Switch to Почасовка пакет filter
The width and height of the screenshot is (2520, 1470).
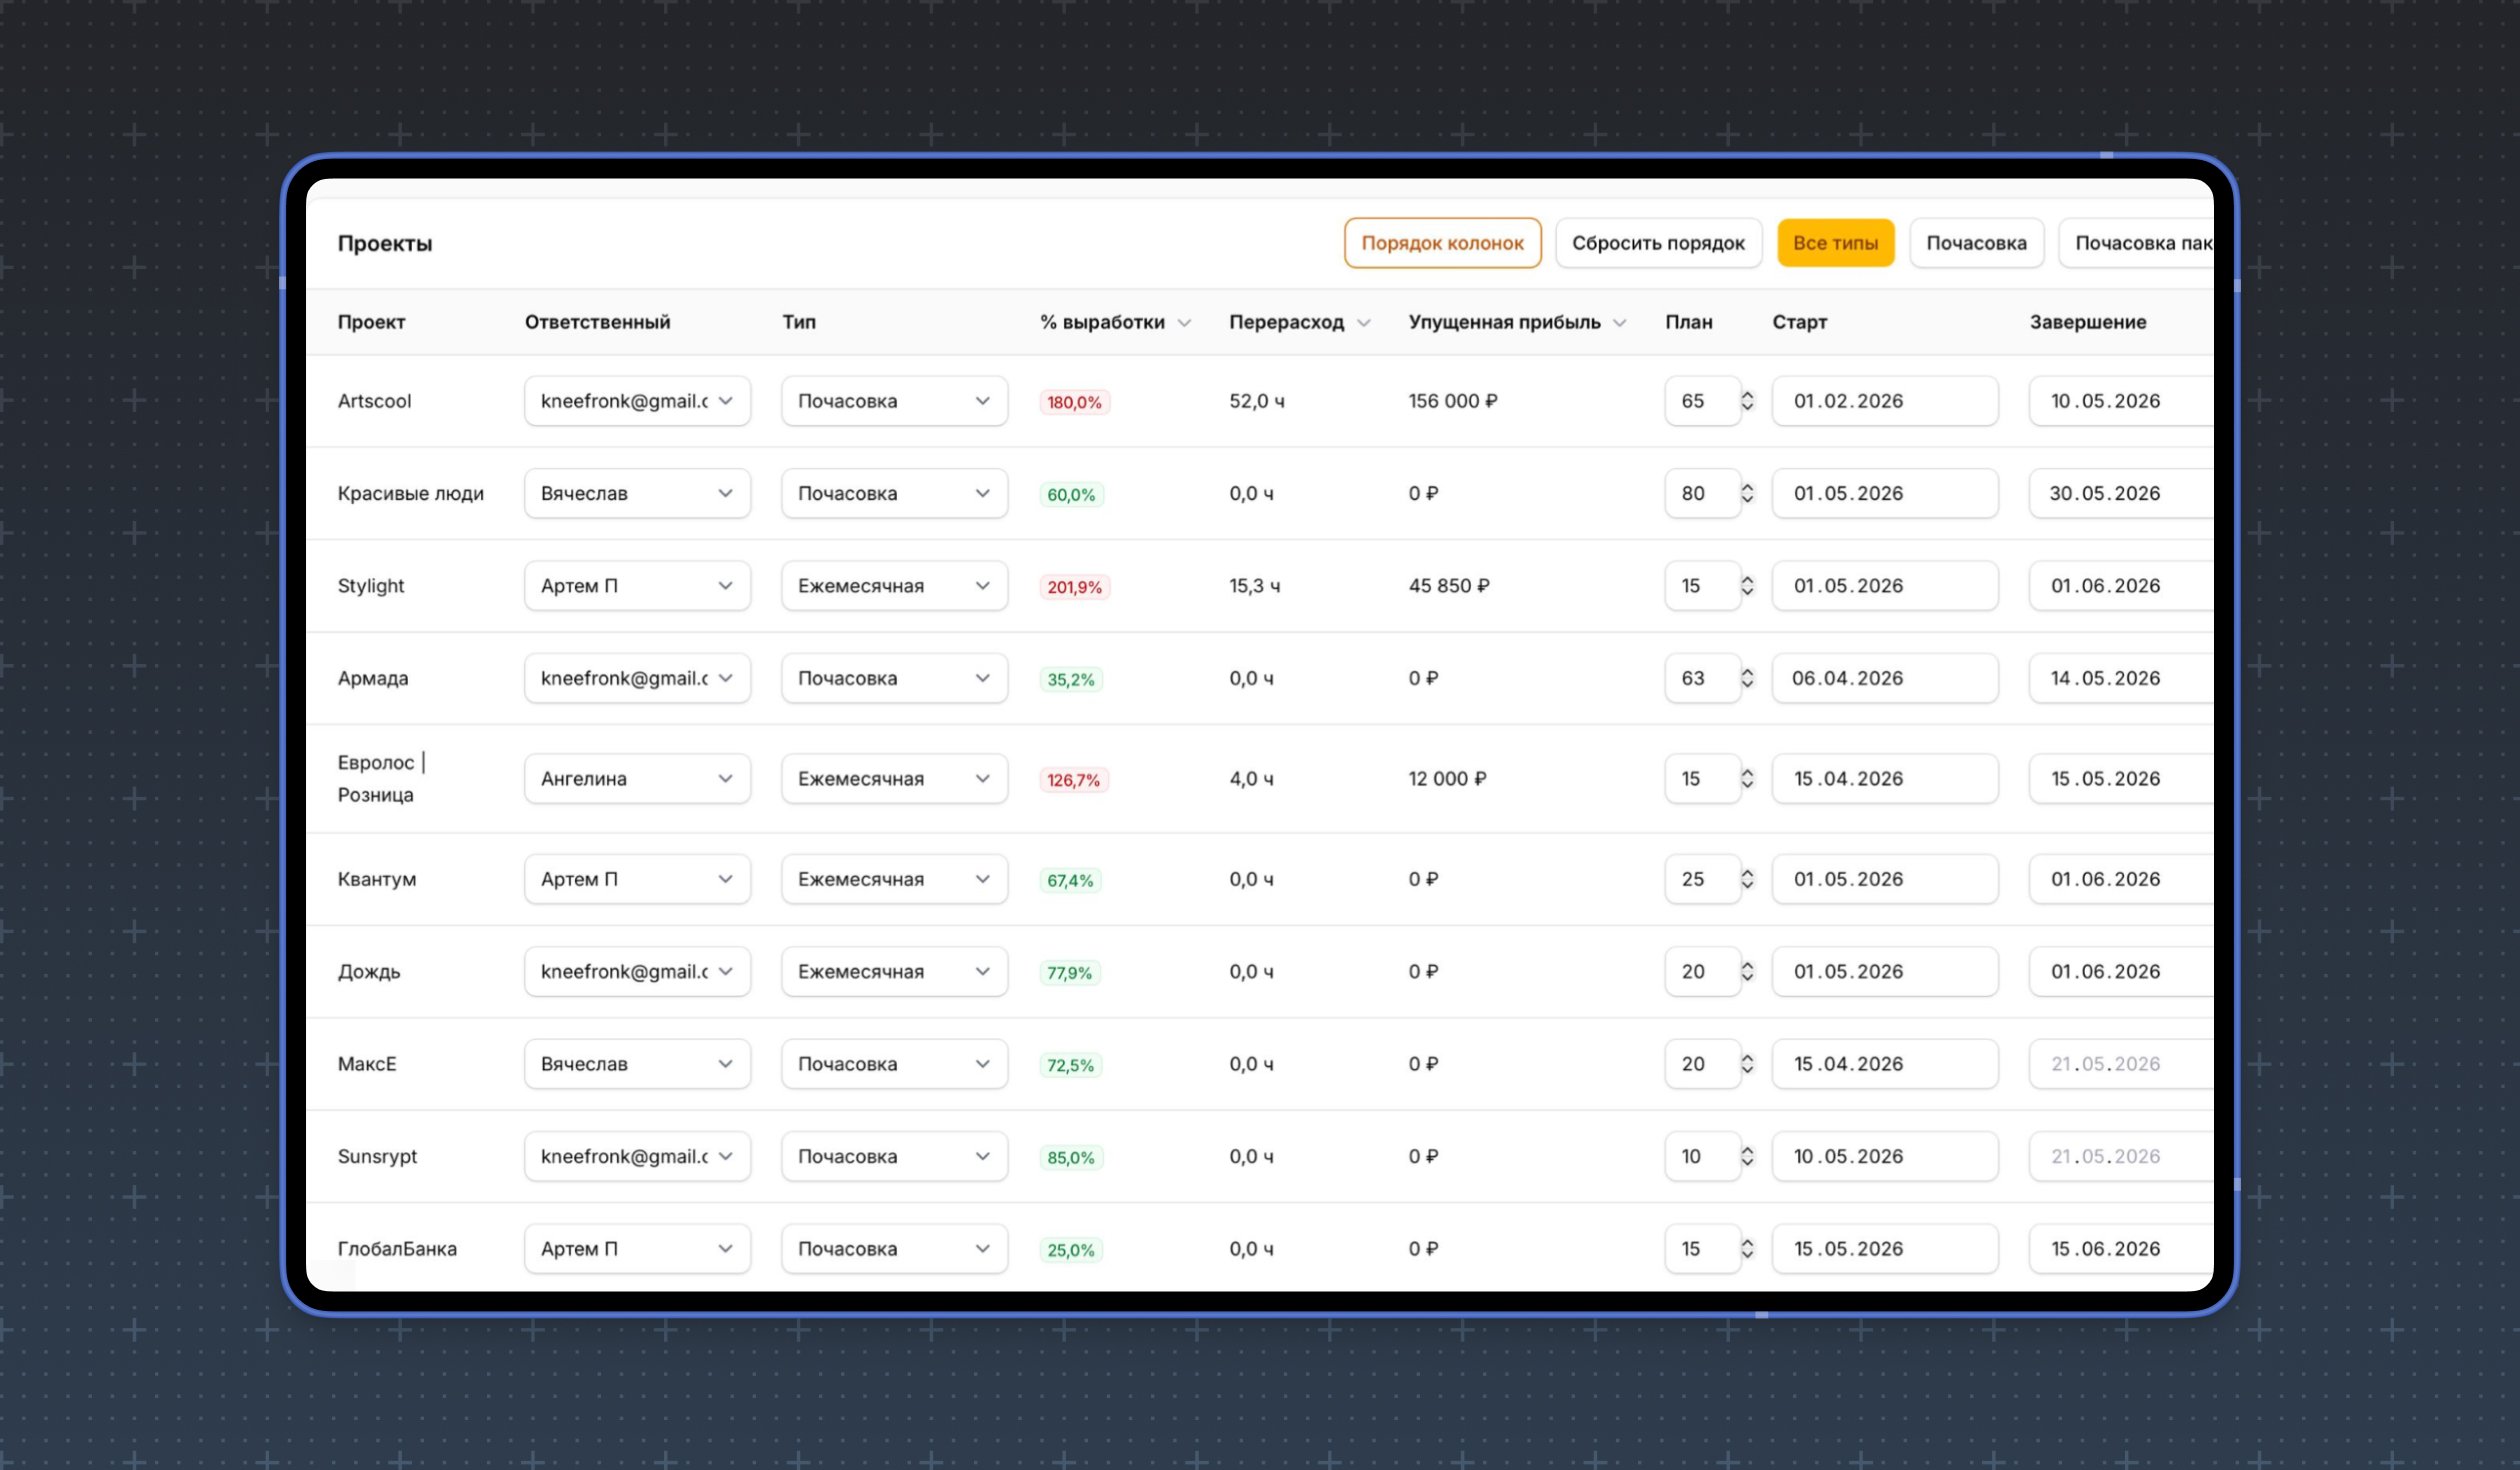2136,243
